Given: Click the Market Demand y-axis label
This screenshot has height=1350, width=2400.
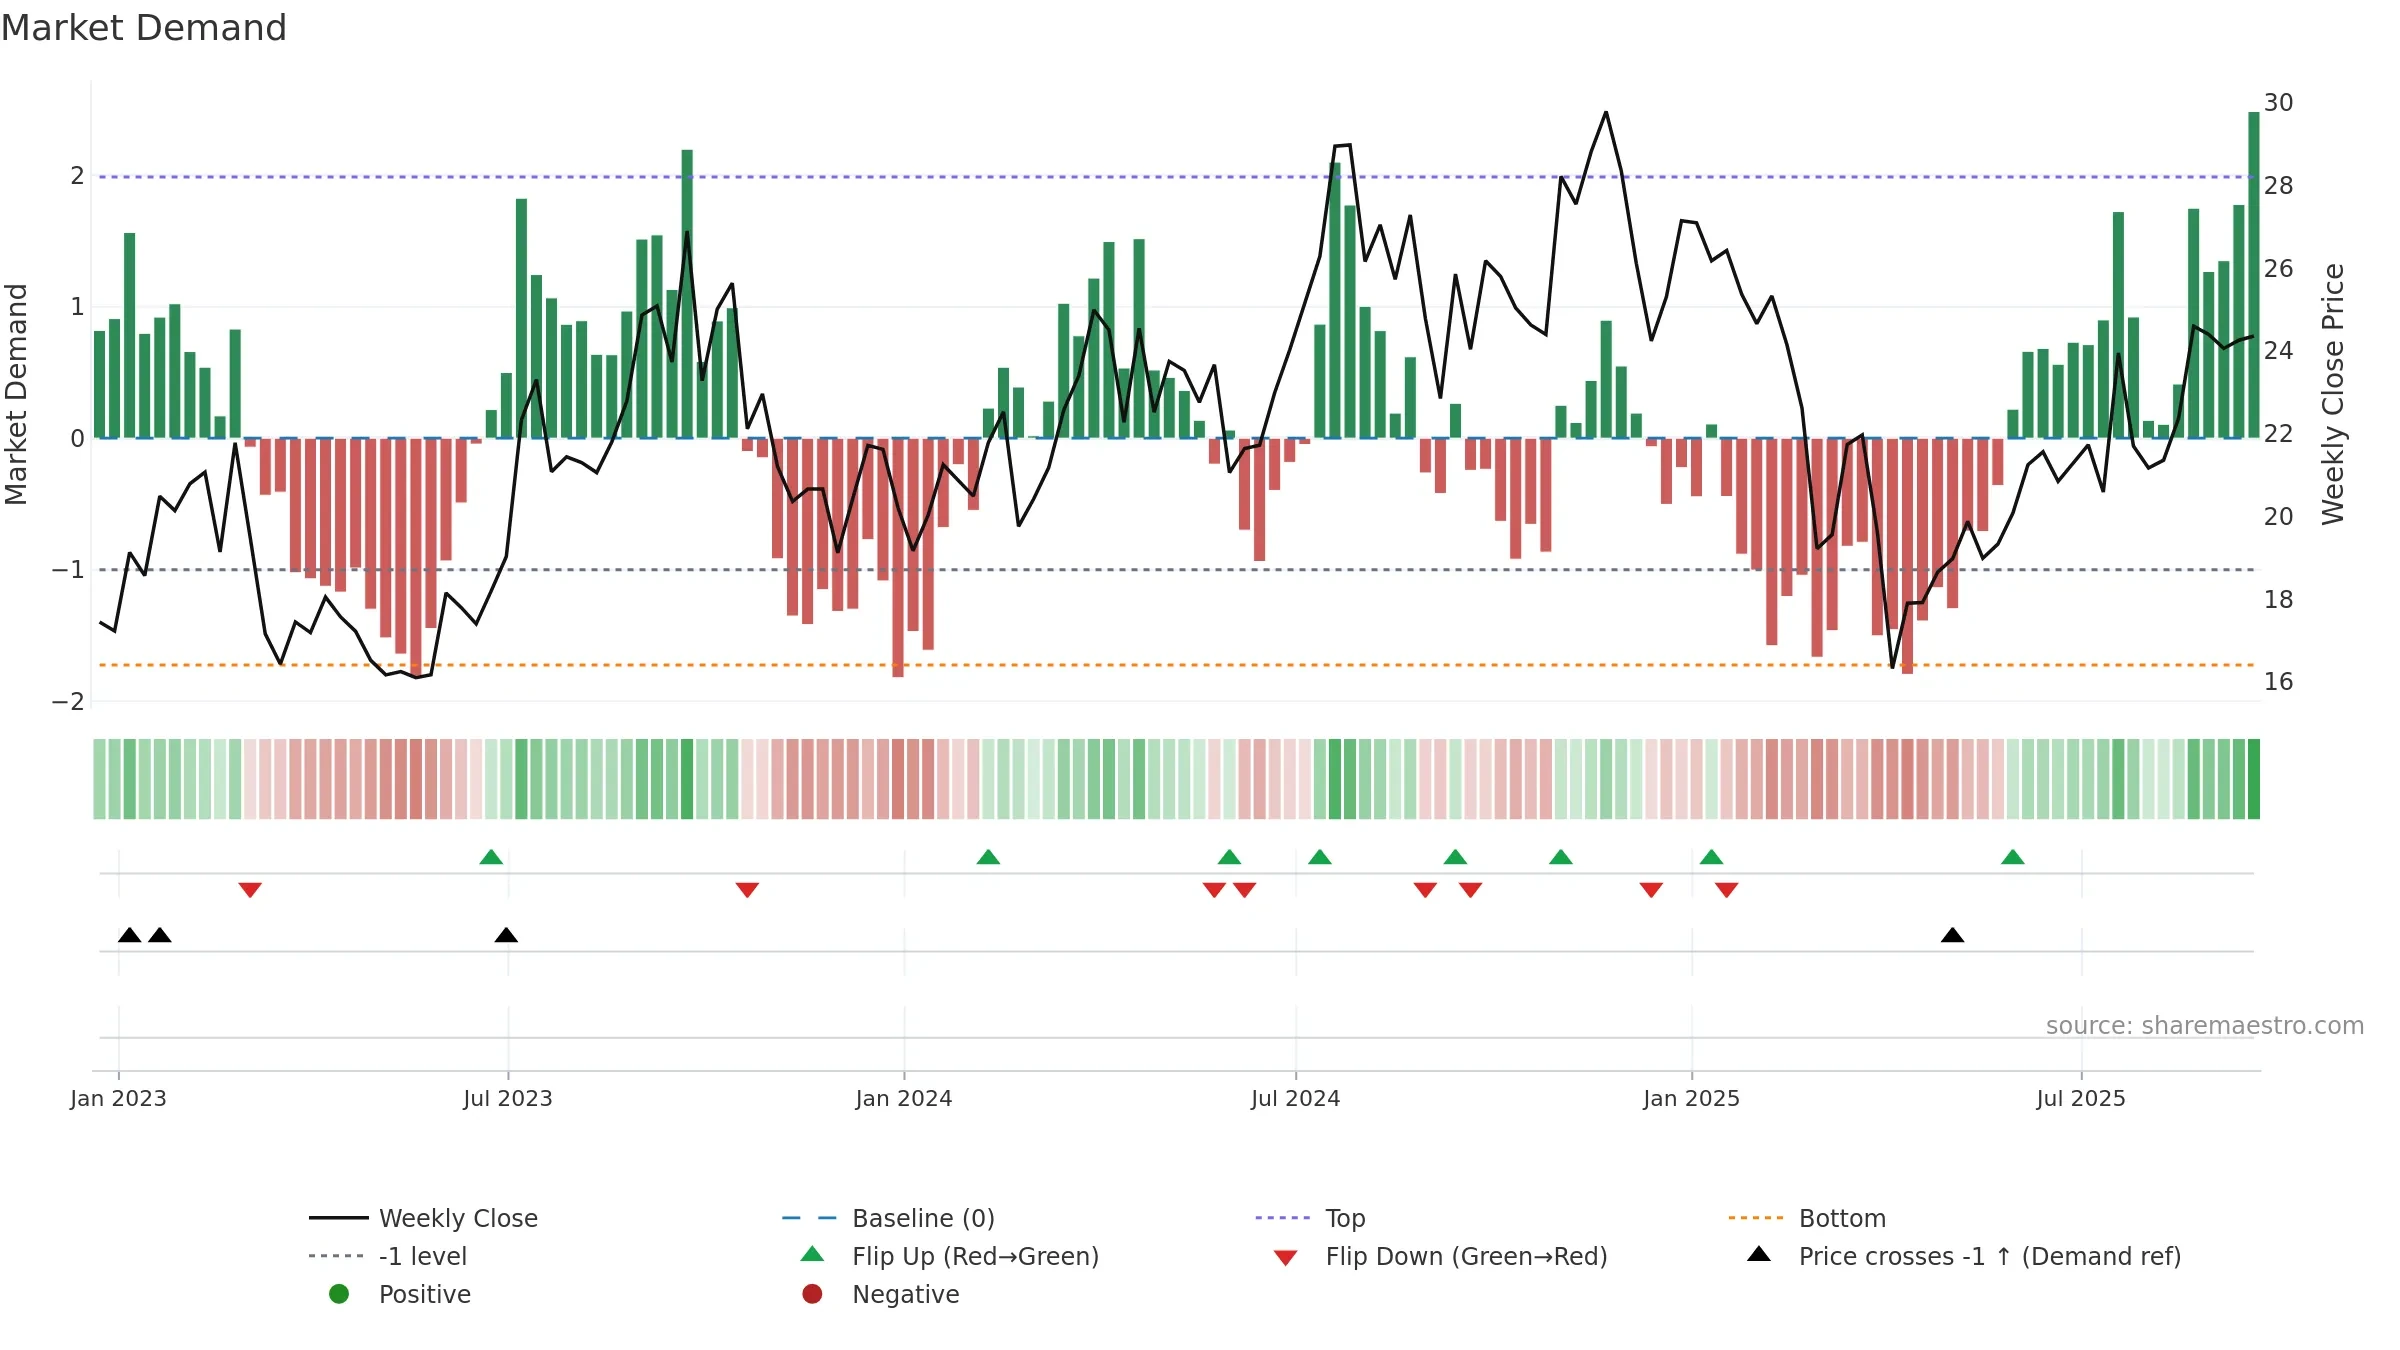Looking at the screenshot, I should click(x=16, y=394).
